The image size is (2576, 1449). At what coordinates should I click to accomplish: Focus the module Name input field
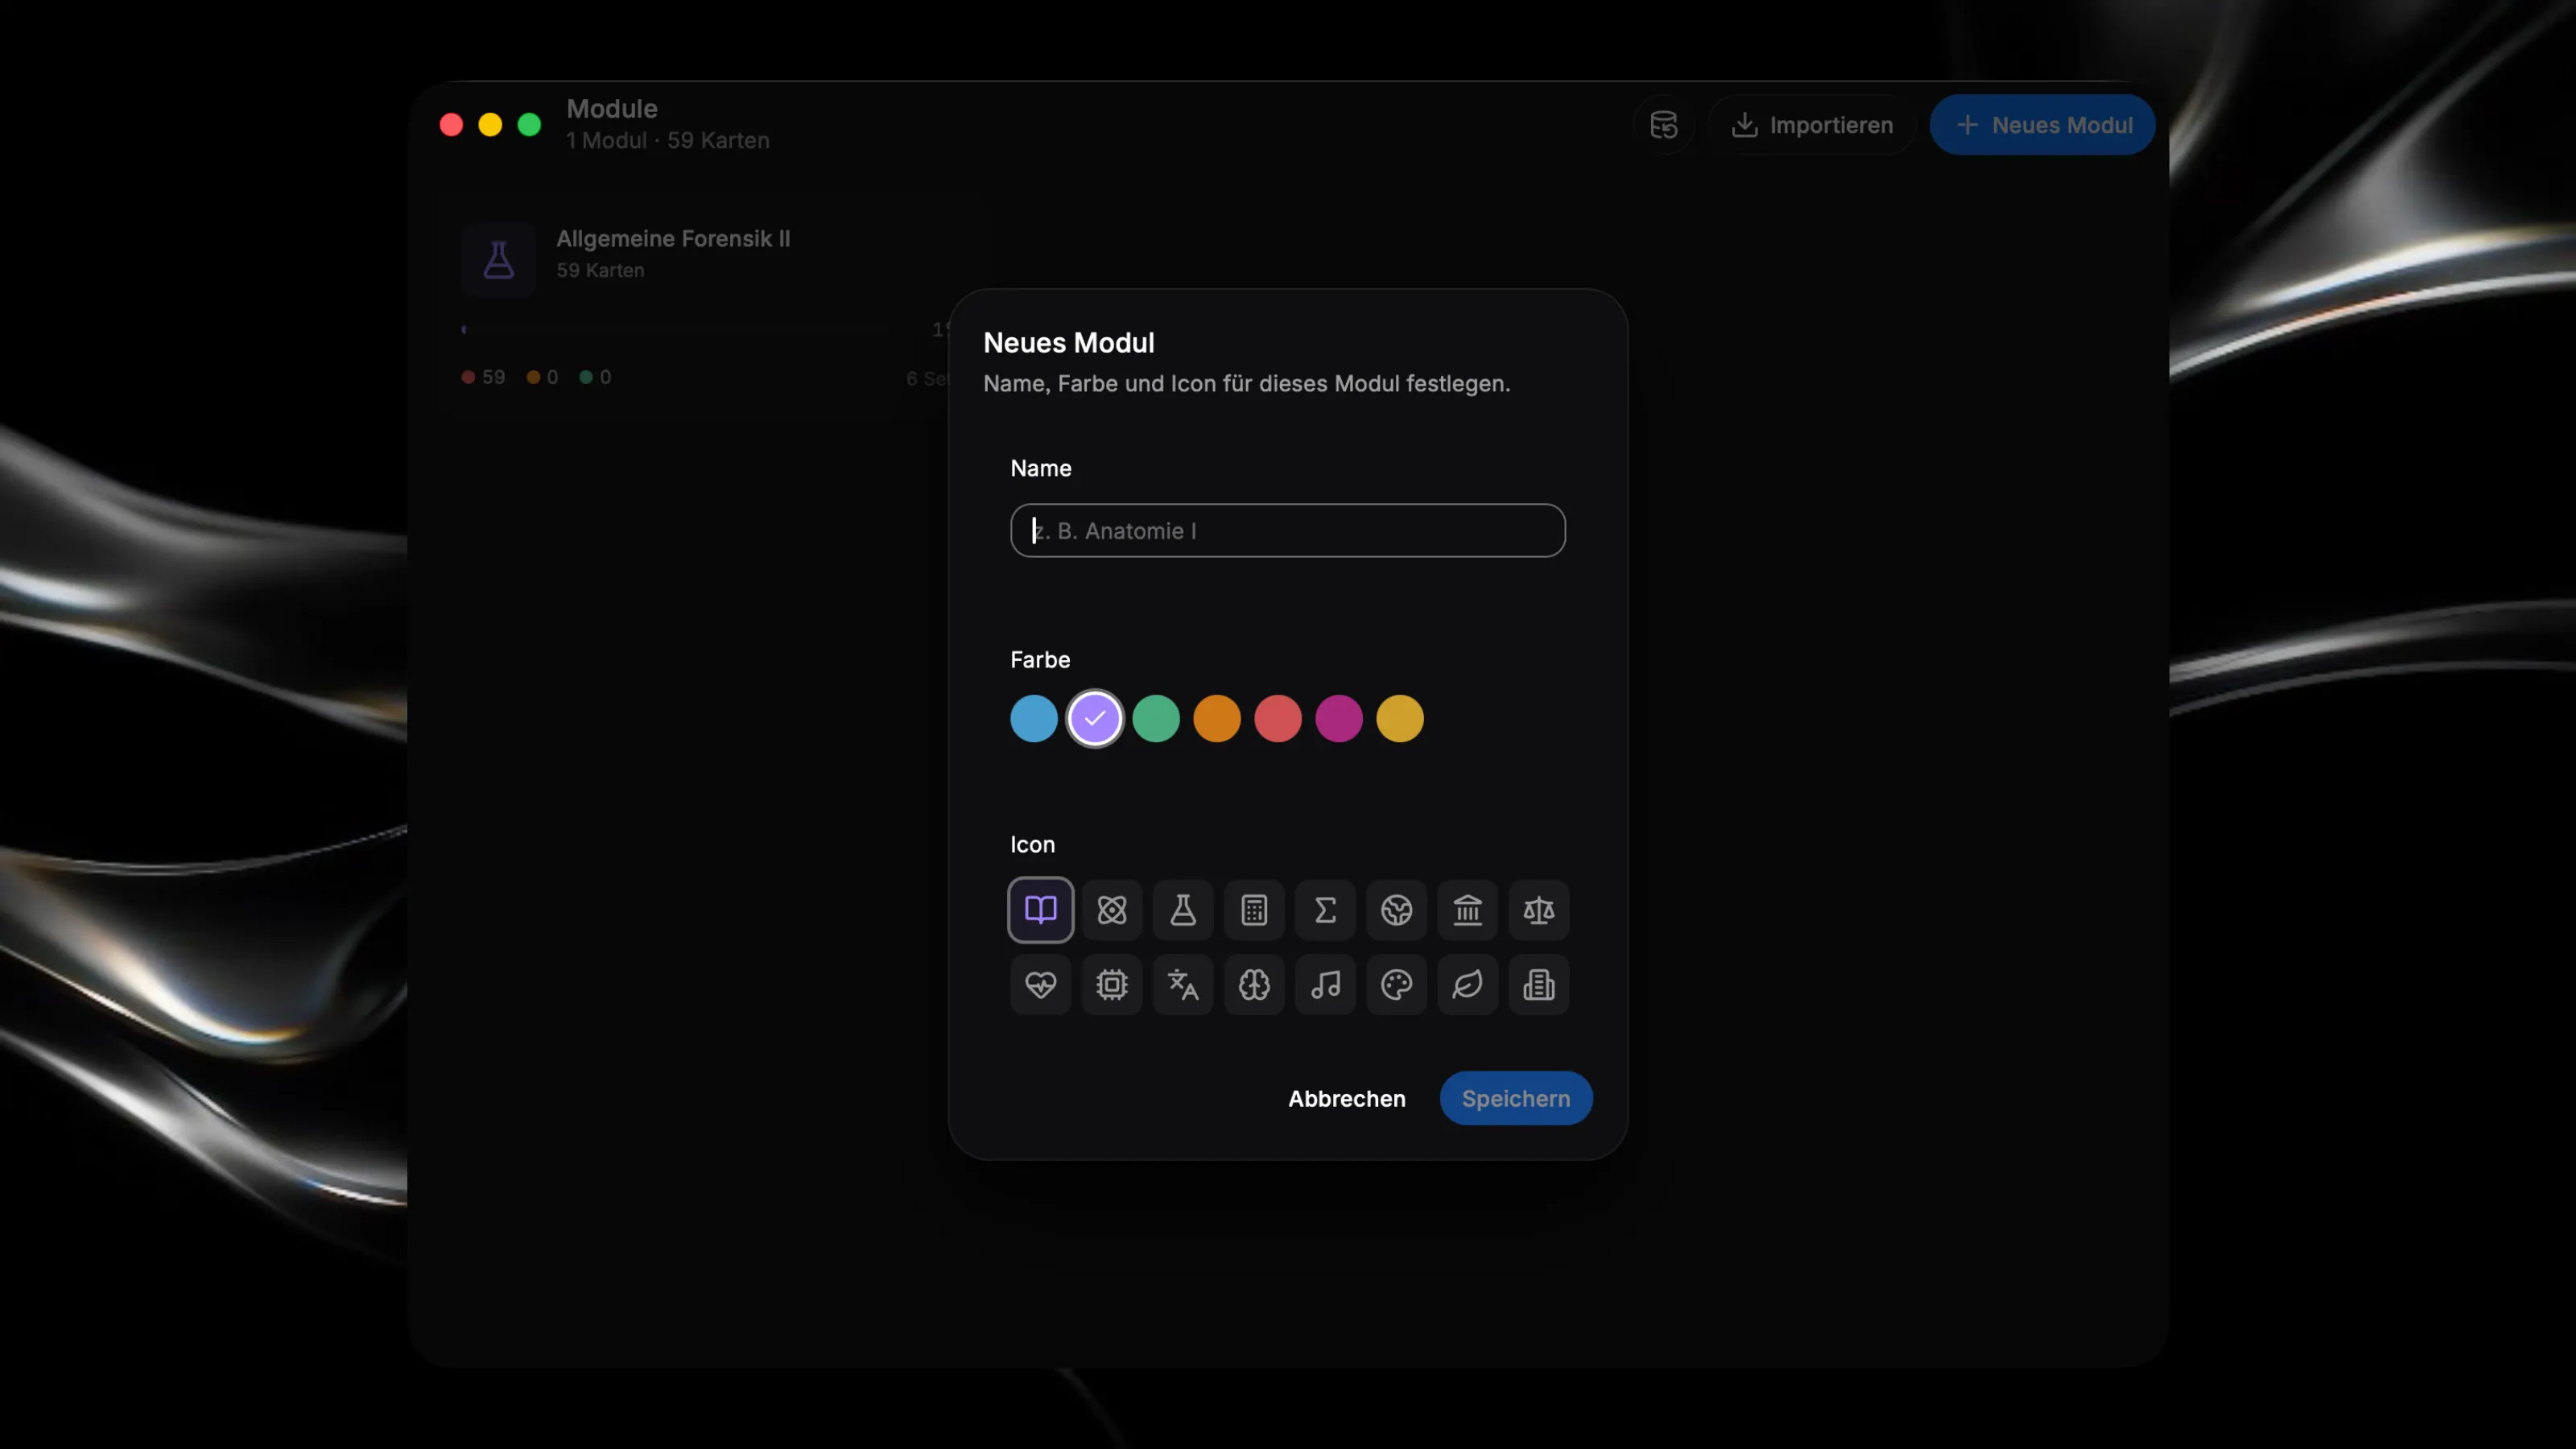tap(1287, 530)
